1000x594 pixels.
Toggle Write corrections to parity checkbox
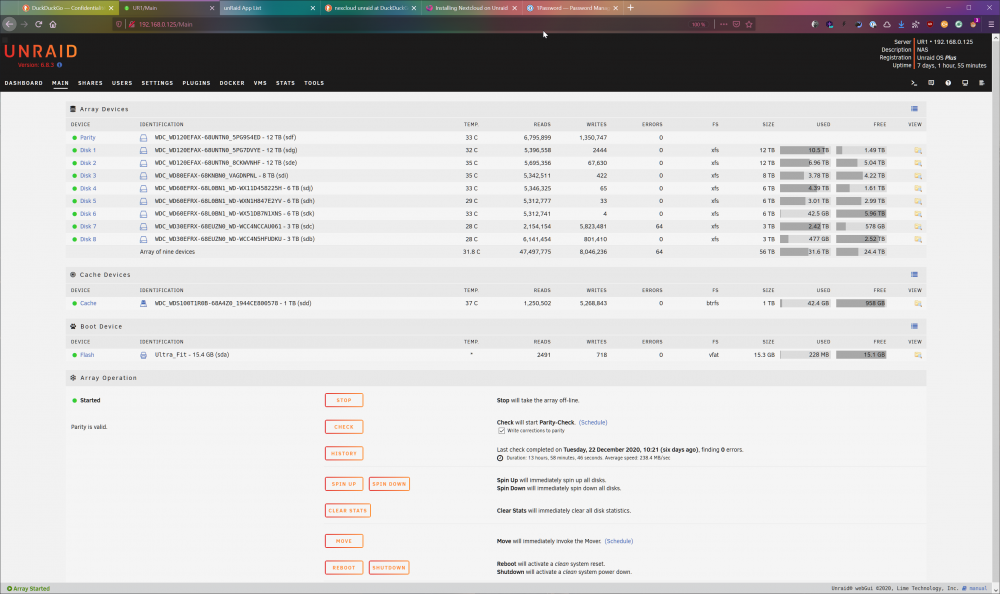tap(501, 431)
